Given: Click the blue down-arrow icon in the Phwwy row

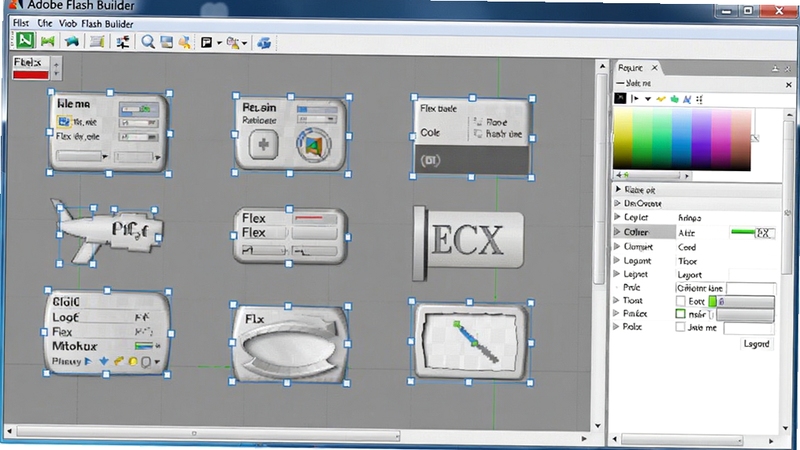Looking at the screenshot, I should (x=104, y=361).
